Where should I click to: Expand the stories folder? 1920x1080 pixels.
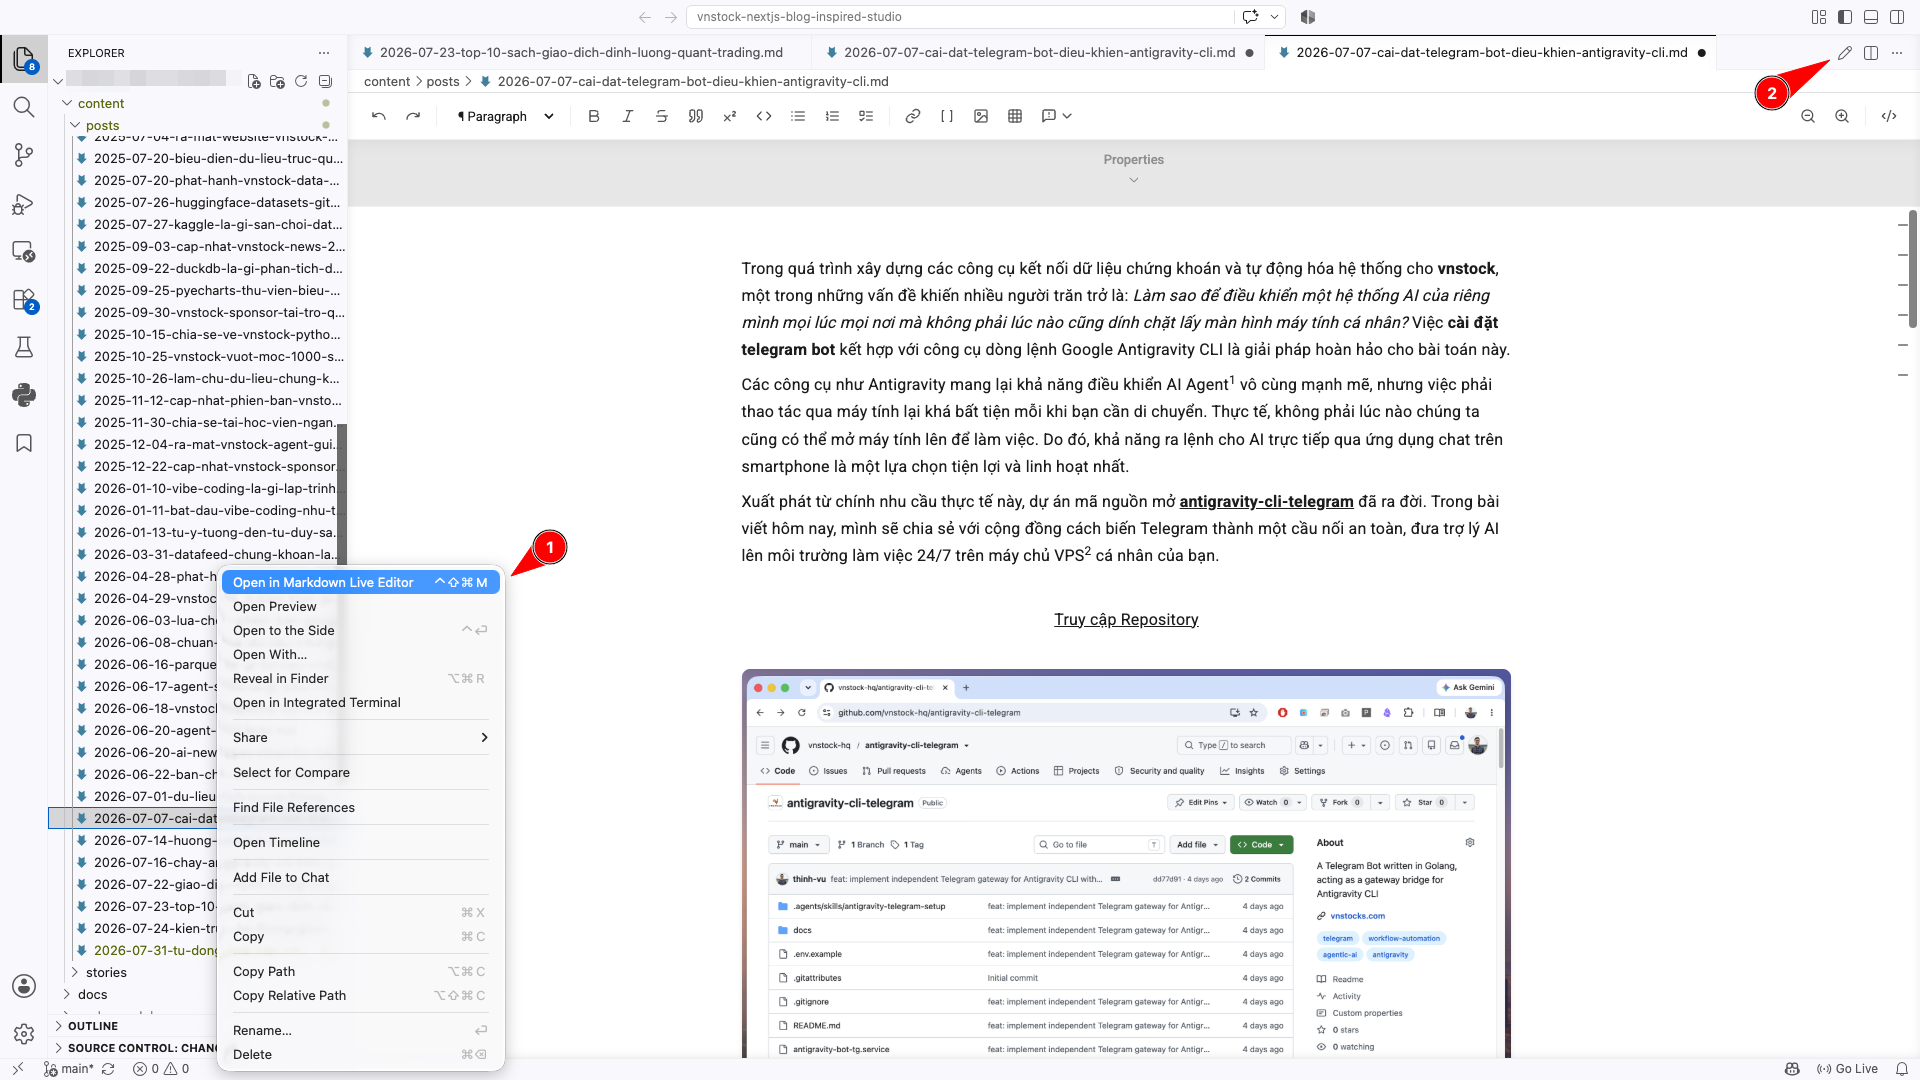[x=75, y=972]
